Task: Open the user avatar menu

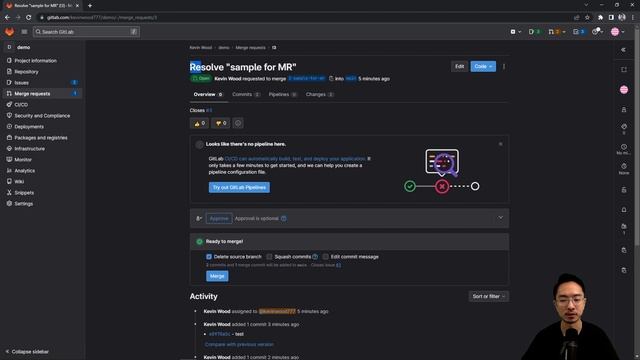Action: pyautogui.click(x=617, y=32)
